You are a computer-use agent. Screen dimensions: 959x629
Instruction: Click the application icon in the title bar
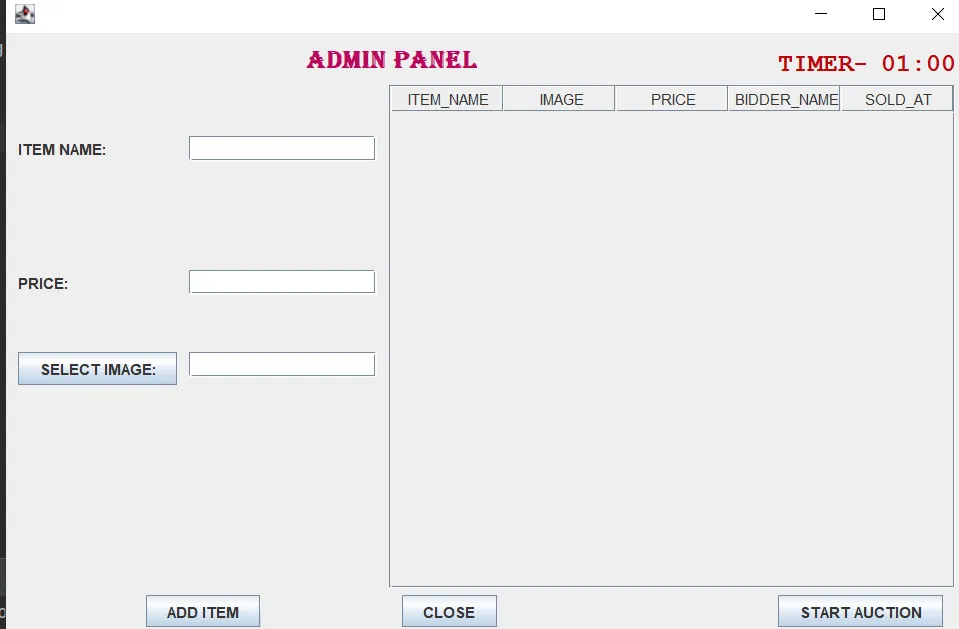tap(24, 14)
